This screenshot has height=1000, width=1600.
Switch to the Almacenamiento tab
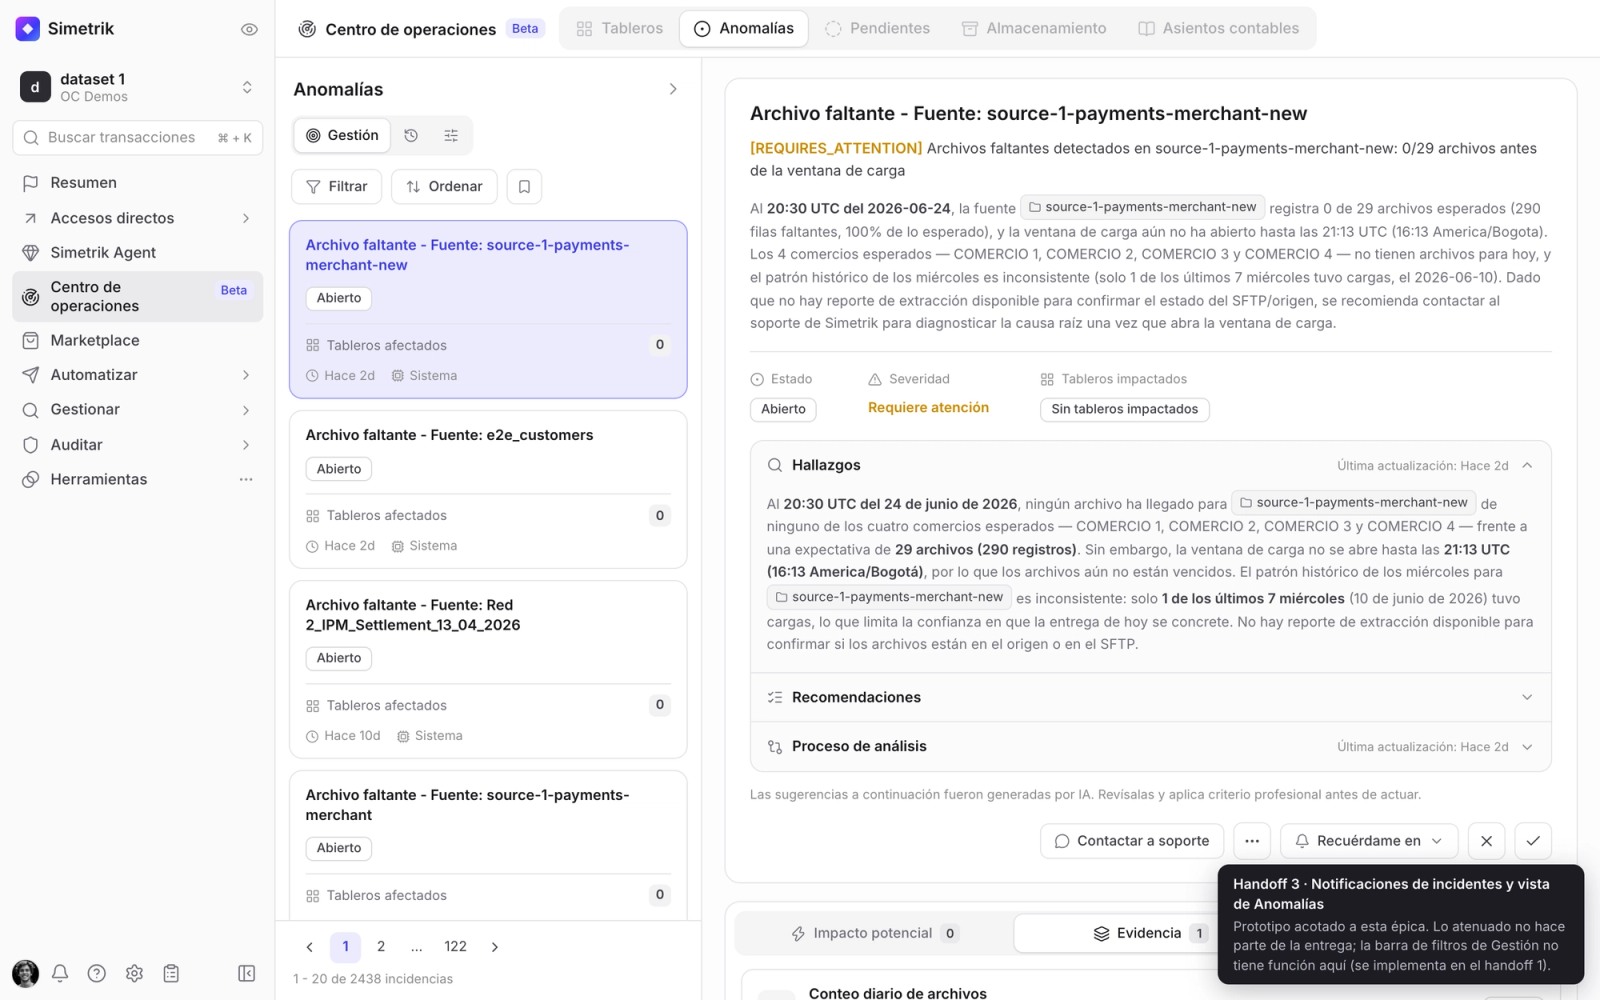1034,29
